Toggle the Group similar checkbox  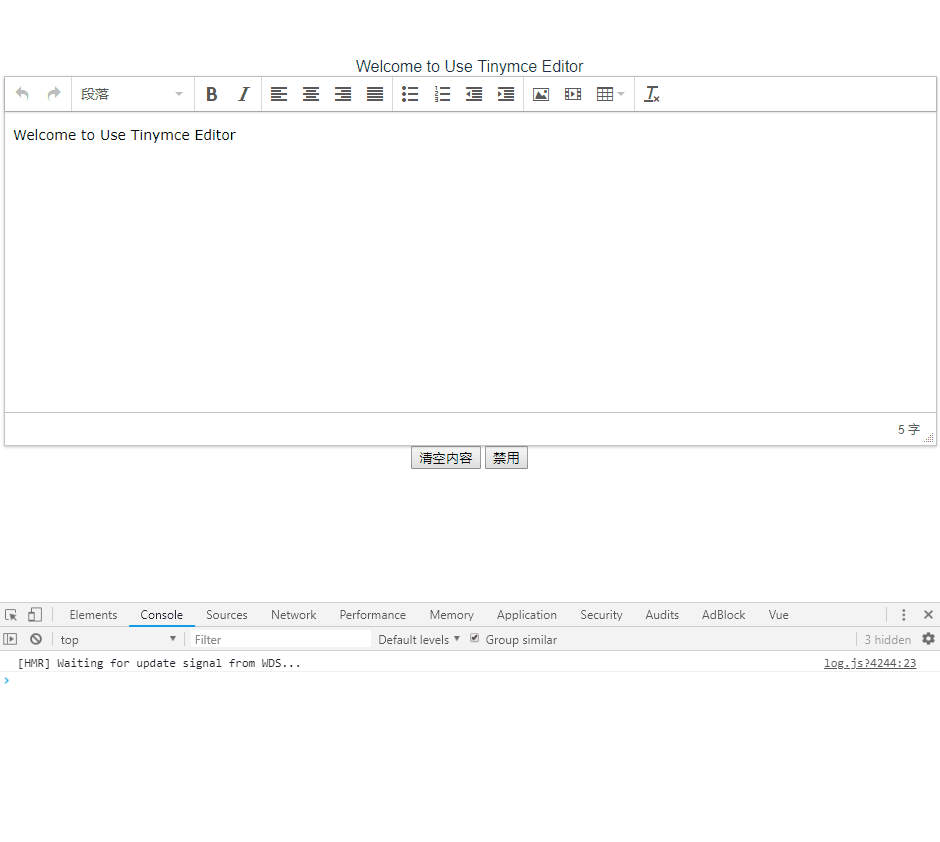pos(474,638)
